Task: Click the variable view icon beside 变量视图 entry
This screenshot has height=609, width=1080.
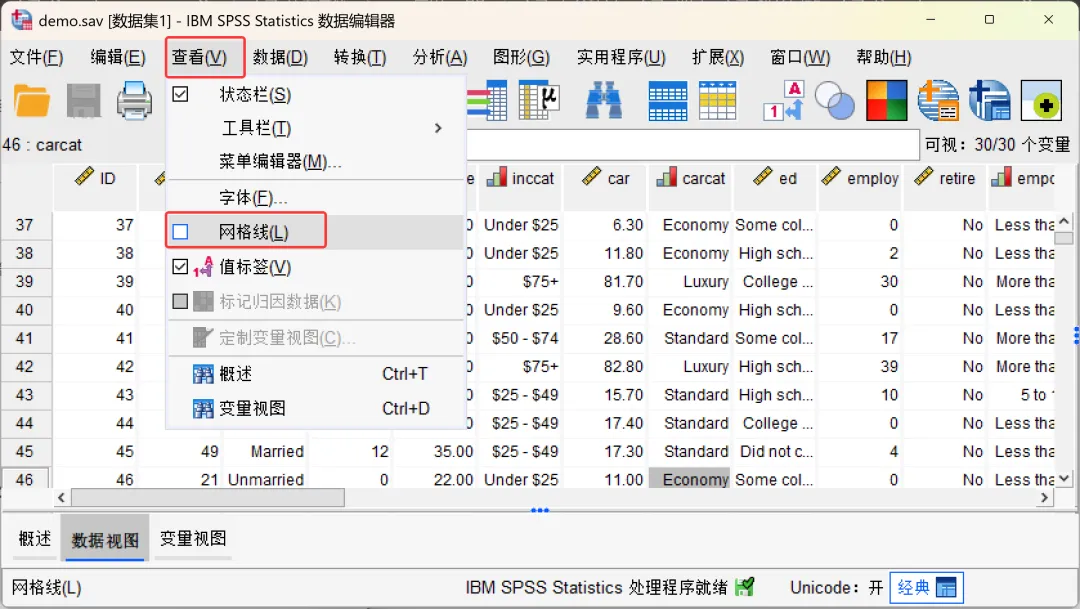Action: coord(203,409)
